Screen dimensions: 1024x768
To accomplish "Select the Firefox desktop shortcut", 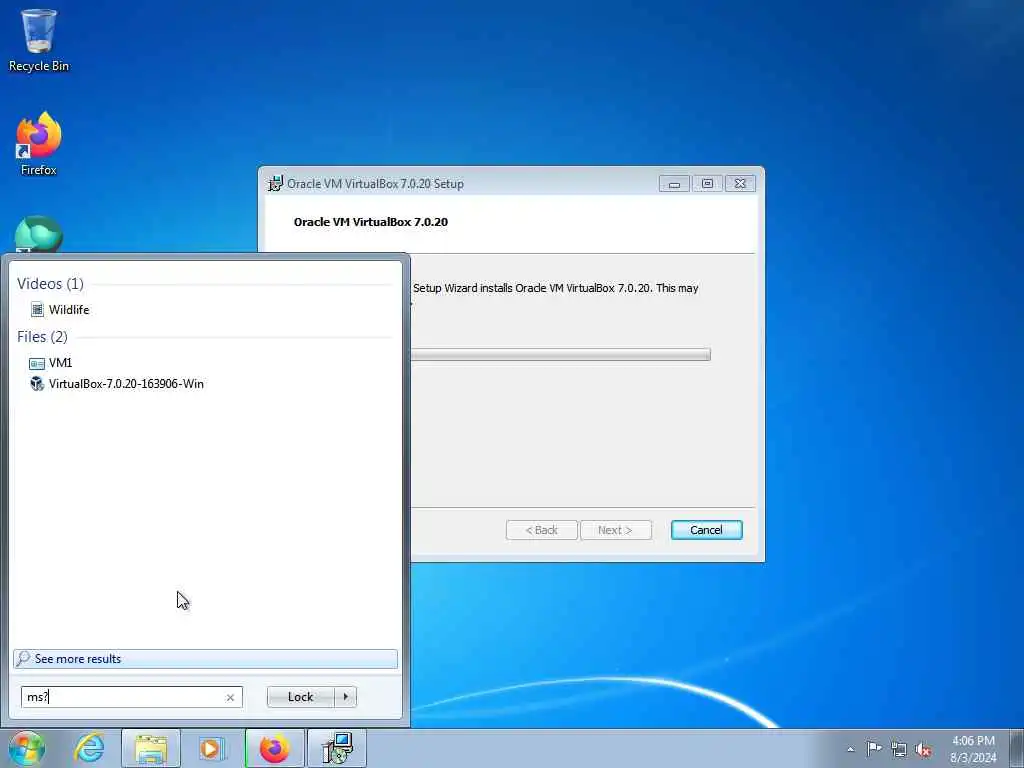I will [39, 144].
